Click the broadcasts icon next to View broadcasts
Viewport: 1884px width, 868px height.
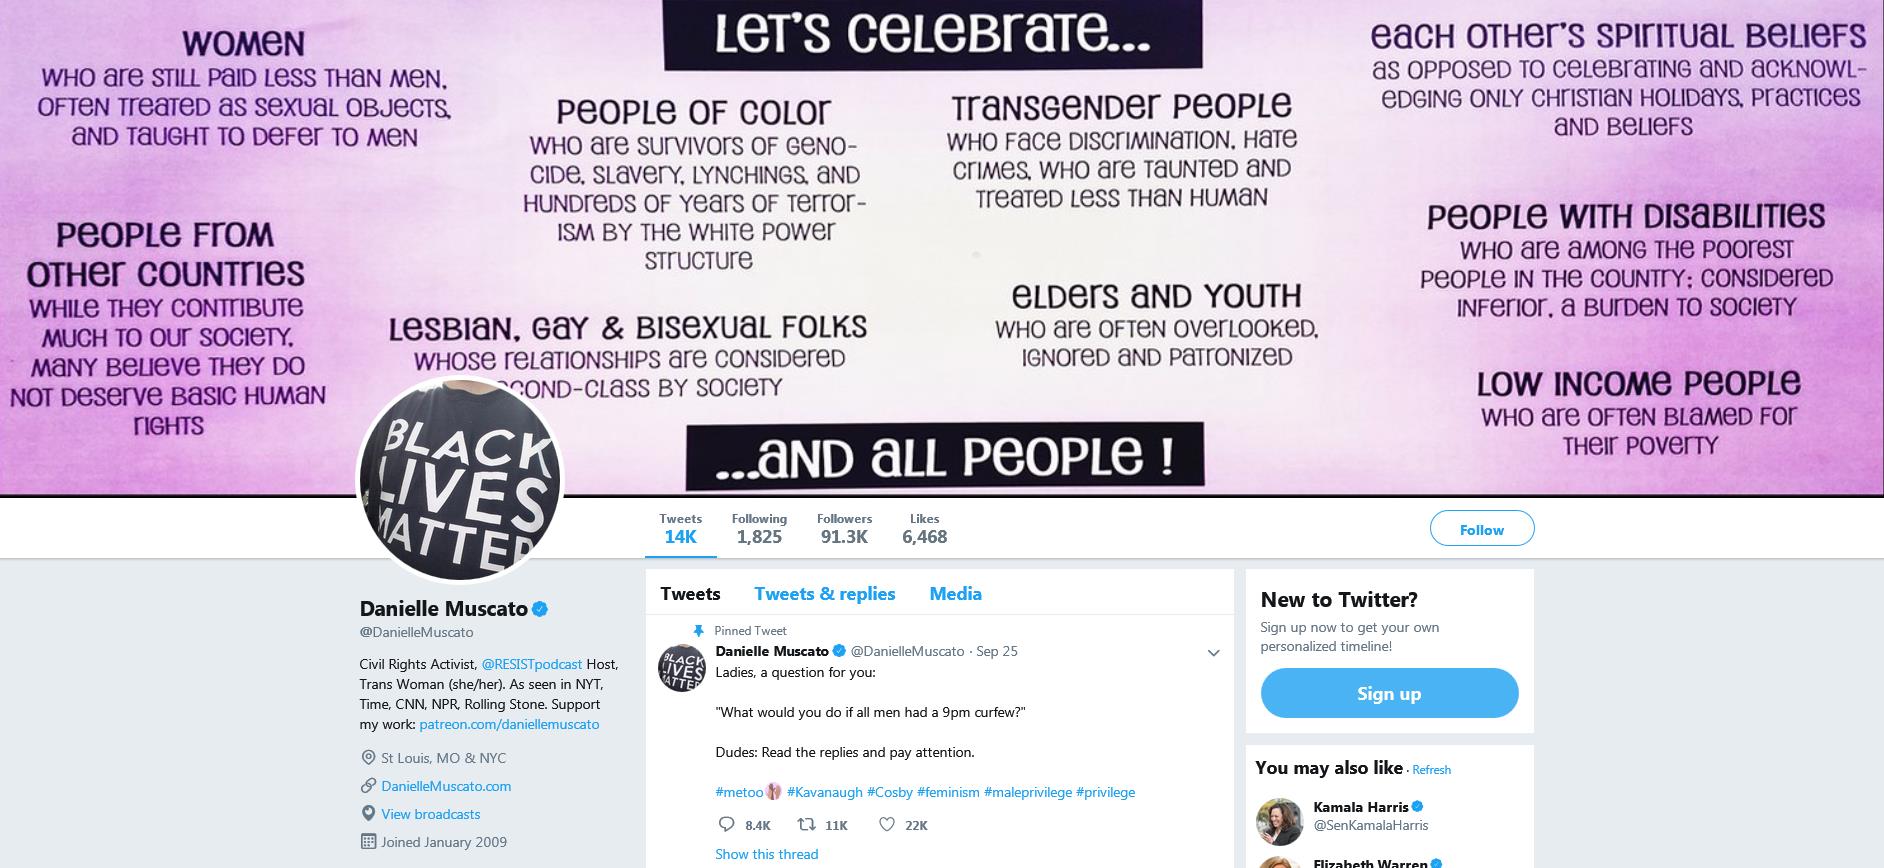coord(368,814)
